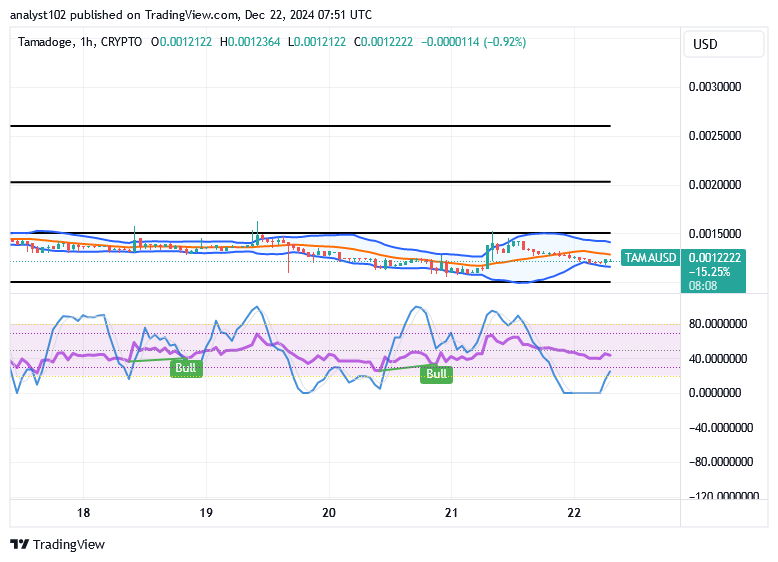Click the date label 20 on time axis
This screenshot has width=778, height=562.
click(329, 512)
